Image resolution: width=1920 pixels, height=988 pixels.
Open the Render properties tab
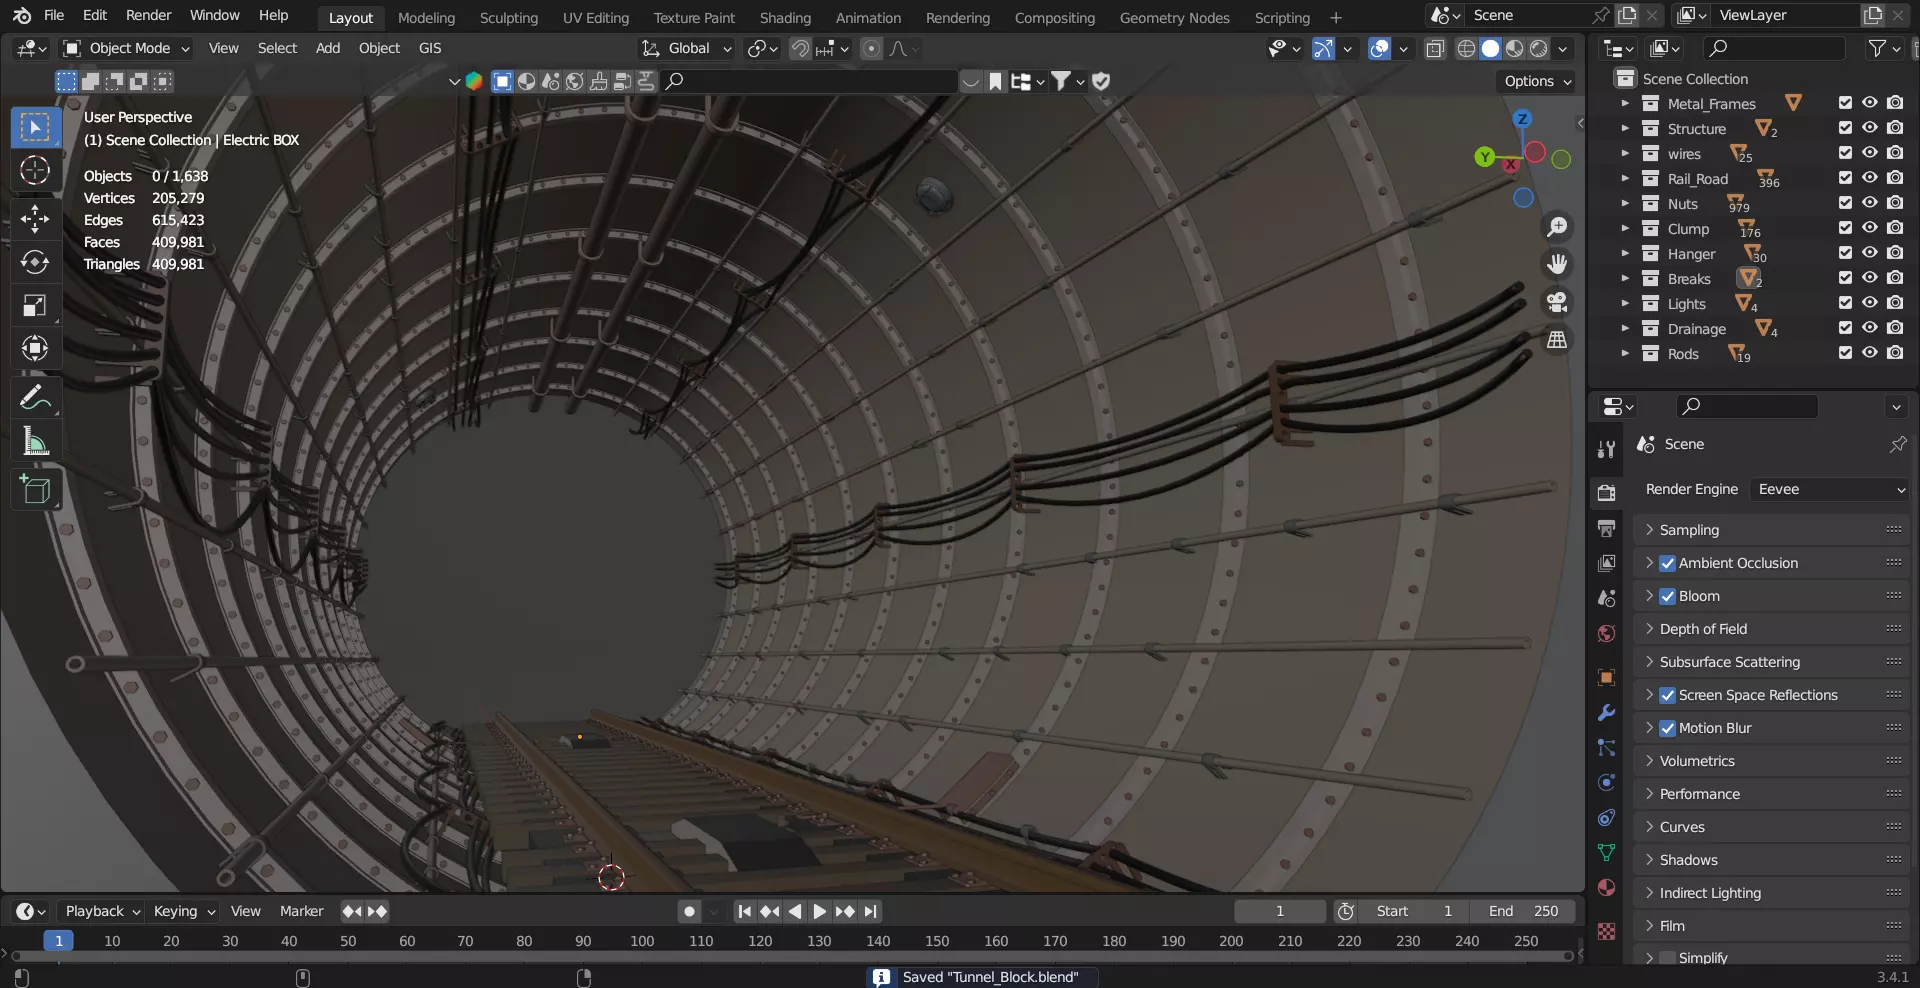point(1606,492)
